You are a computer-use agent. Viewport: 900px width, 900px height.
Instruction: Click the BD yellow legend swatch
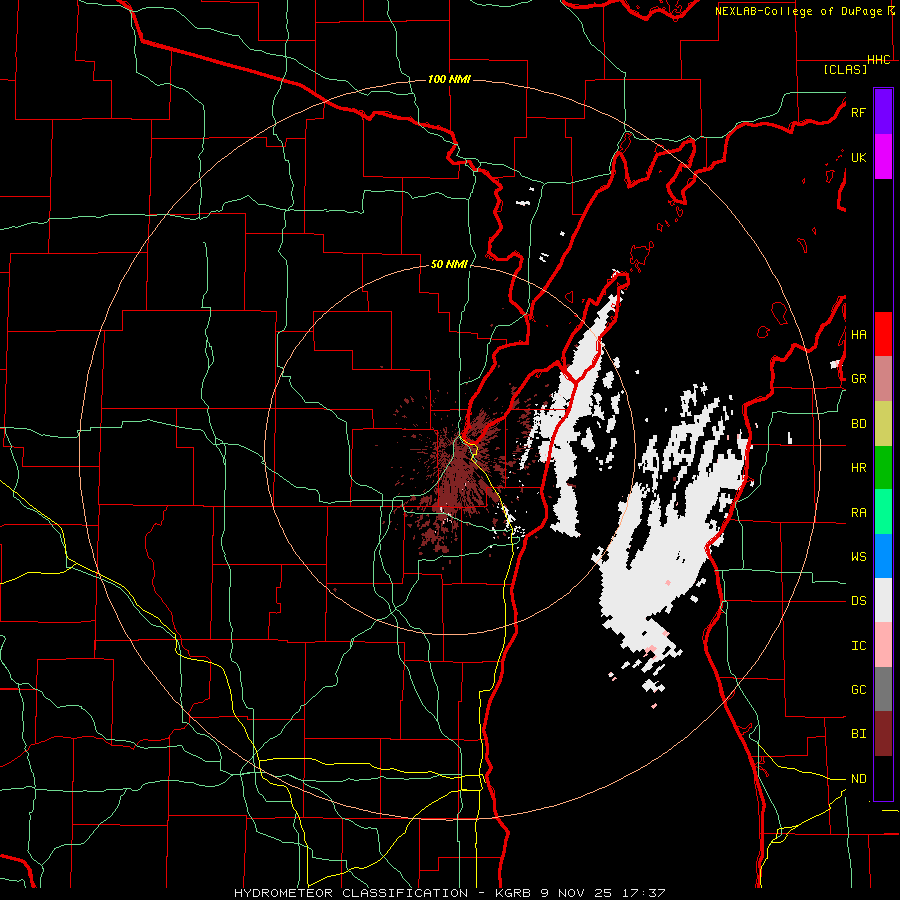coord(883,424)
